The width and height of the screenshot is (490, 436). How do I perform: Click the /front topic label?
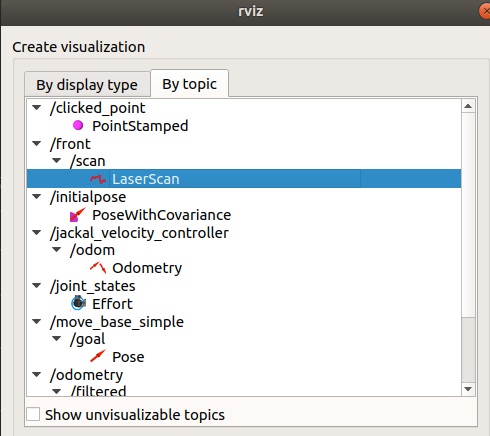70,144
